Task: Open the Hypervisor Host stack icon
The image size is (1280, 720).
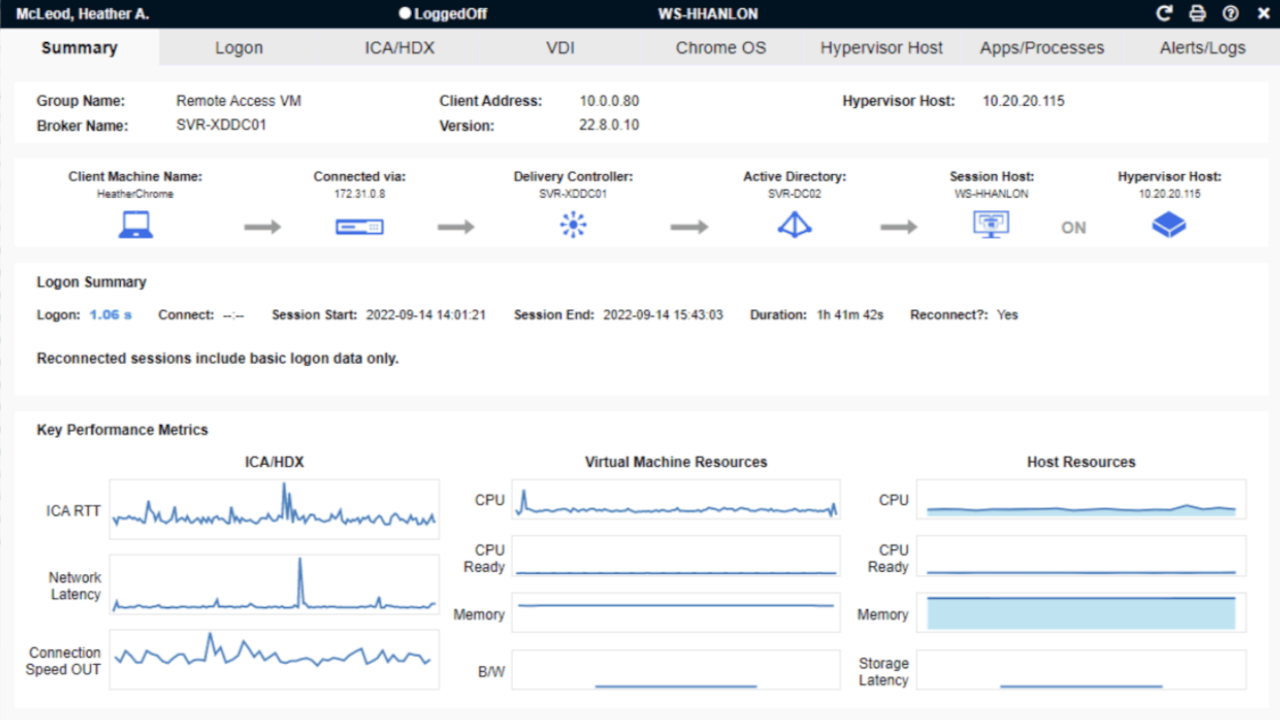Action: (1169, 226)
